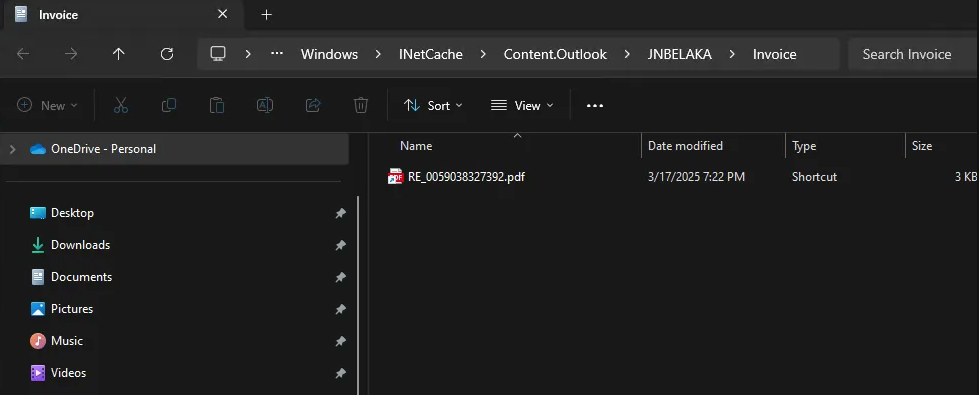
Task: Add a new File Explorer tab
Action: point(267,14)
